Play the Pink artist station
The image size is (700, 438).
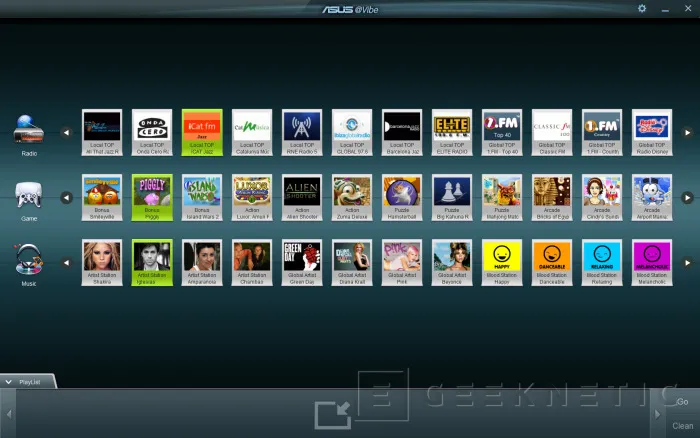(402, 263)
